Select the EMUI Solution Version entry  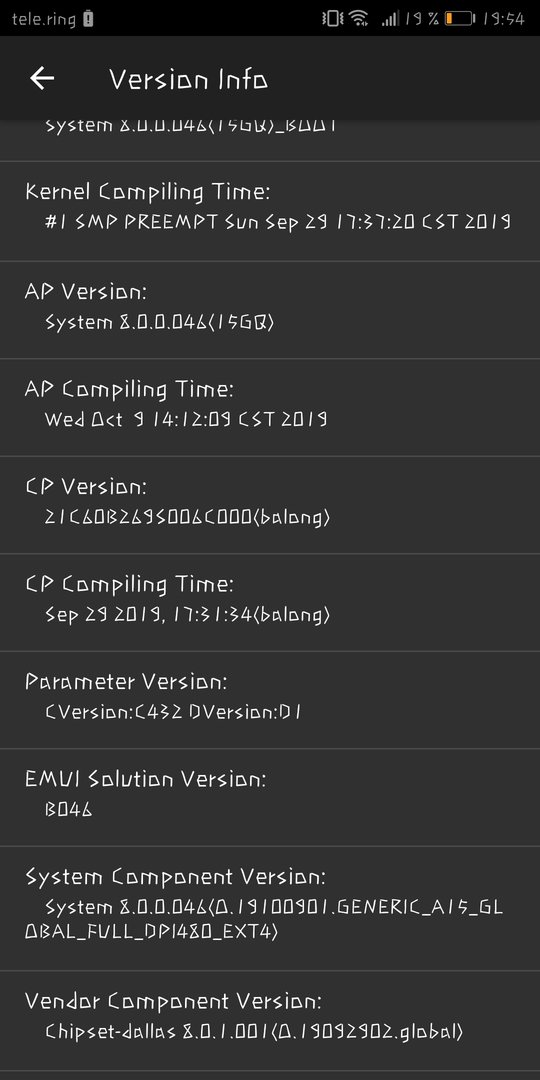tap(270, 798)
